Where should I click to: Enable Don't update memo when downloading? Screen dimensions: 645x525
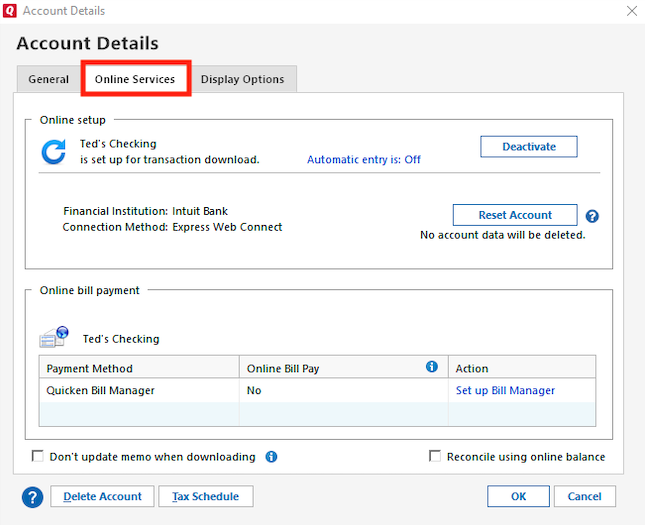38,457
